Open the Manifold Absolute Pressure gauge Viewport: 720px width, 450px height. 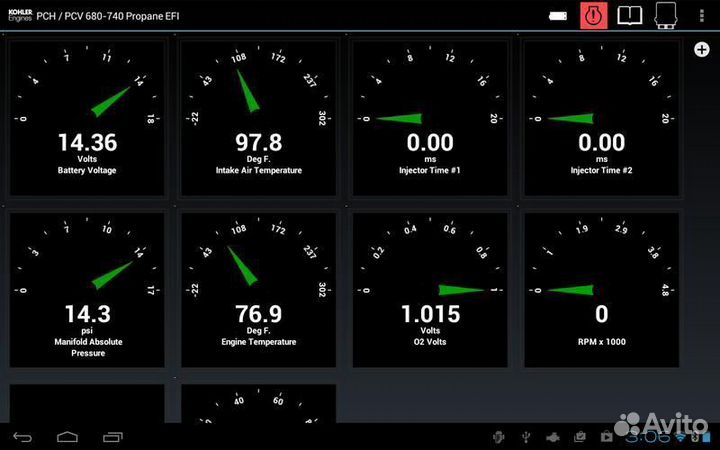pos(87,290)
